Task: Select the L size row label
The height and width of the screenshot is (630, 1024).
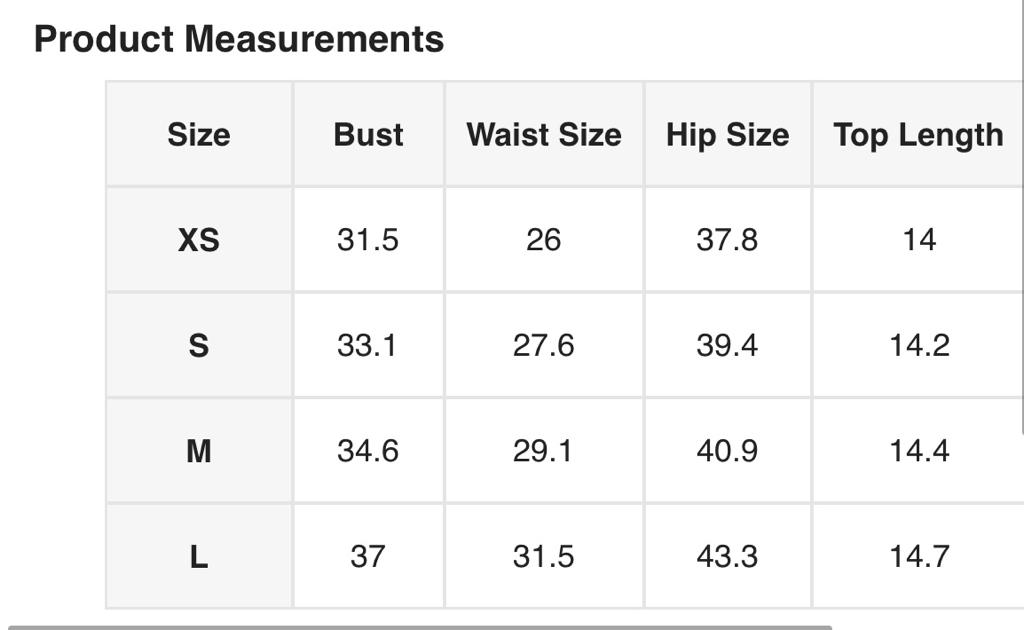Action: 199,556
